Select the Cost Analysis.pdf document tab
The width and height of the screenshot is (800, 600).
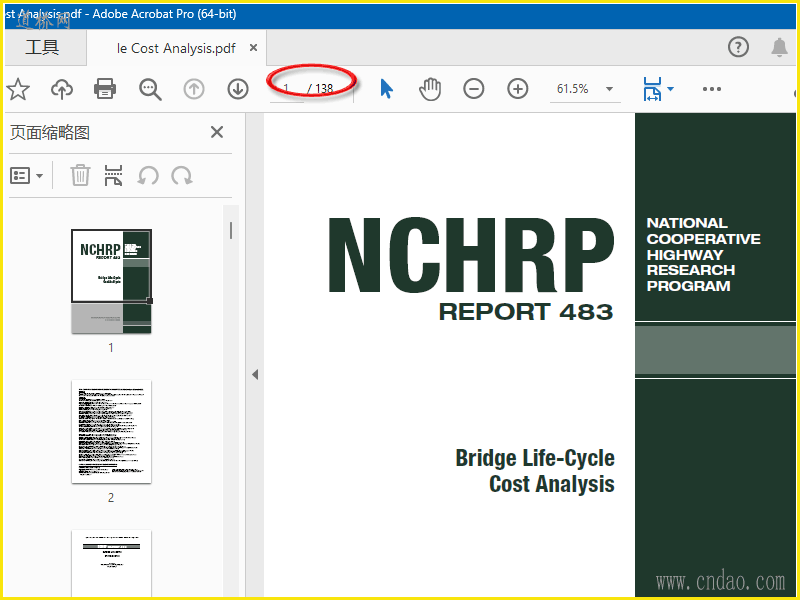coord(176,48)
